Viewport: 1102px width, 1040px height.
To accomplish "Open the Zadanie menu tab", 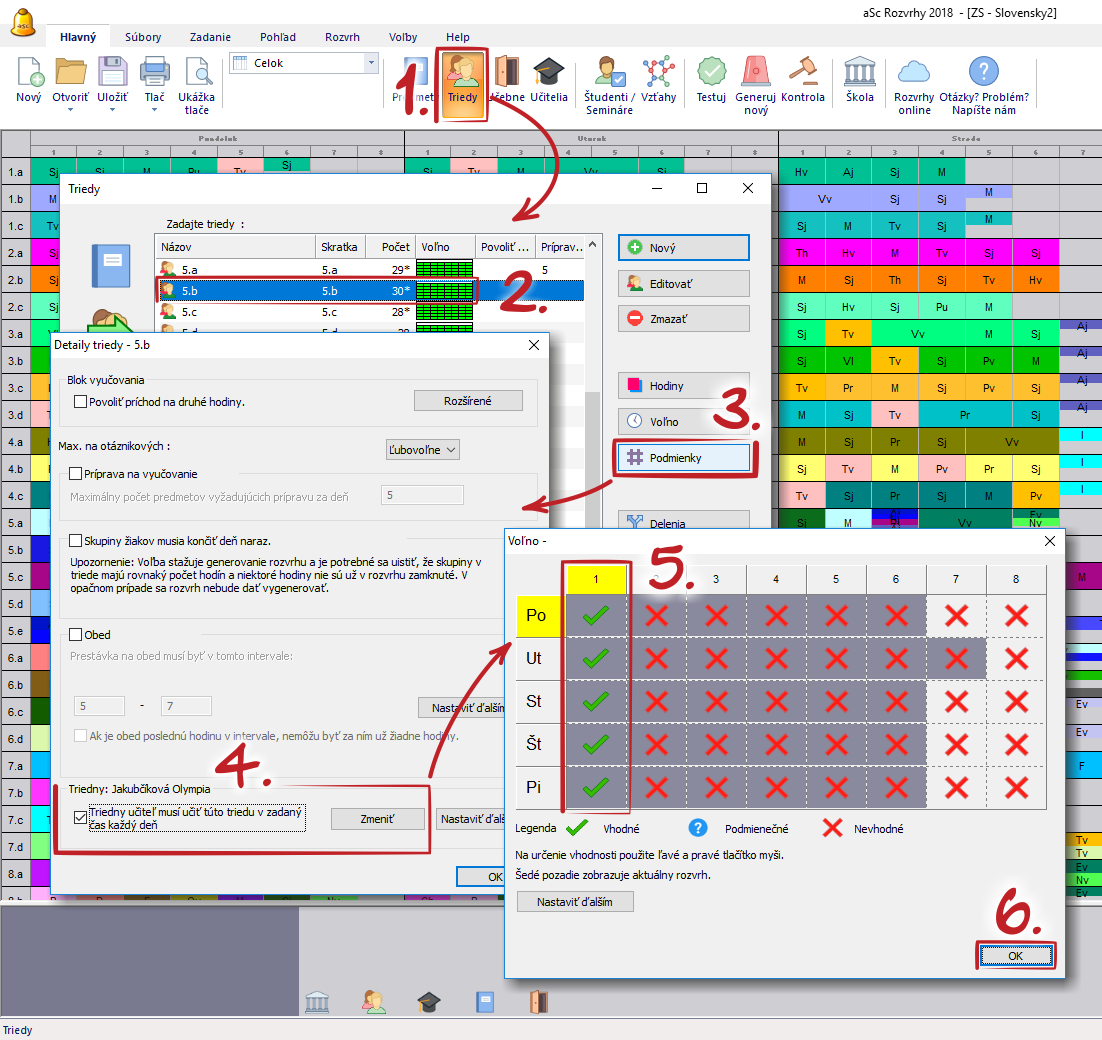I will coord(210,37).
